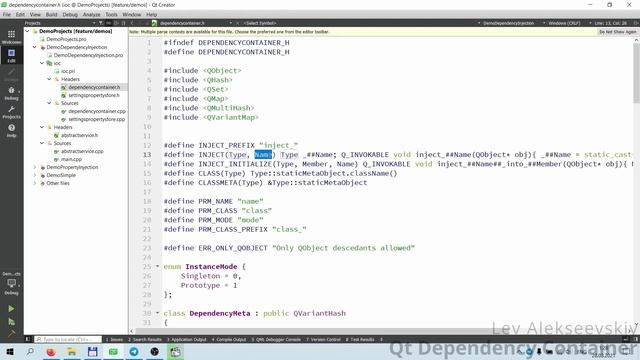Collapse the DemoProjects root node
Viewport: 640px width, 360px height.
point(27,31)
